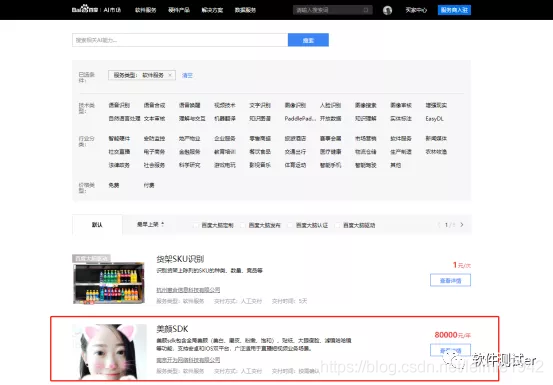Image resolution: width=553 pixels, height=385 pixels.
Task: Check the 百度大脑定制 checkbox
Action: click(195, 225)
